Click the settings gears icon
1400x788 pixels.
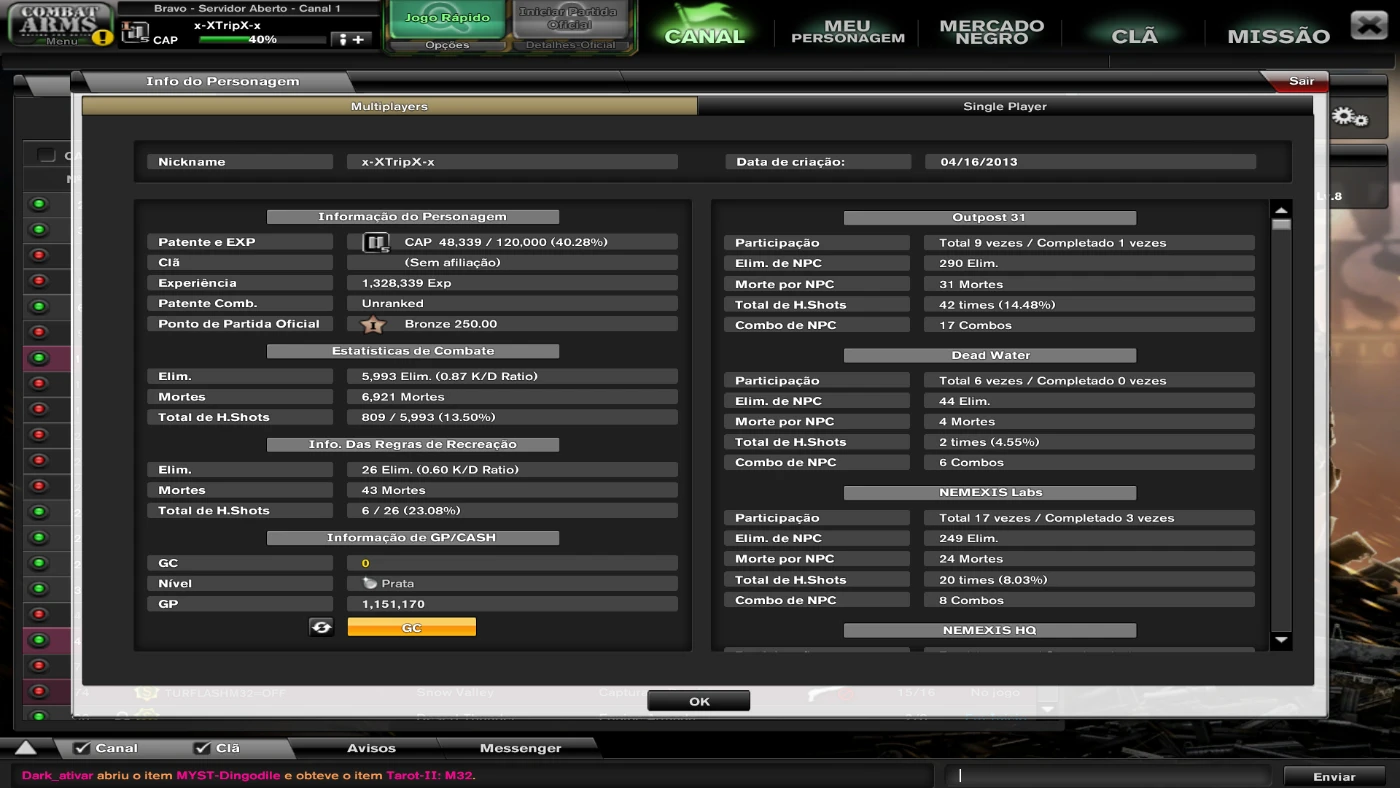[x=1349, y=117]
